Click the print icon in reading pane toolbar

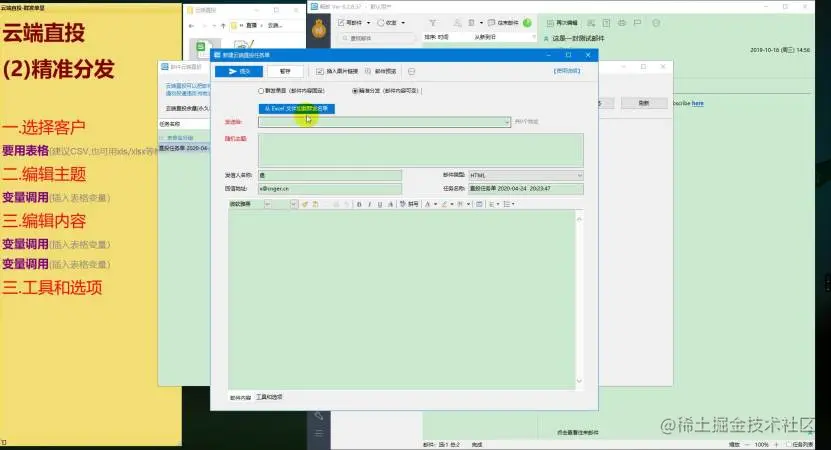(622, 23)
